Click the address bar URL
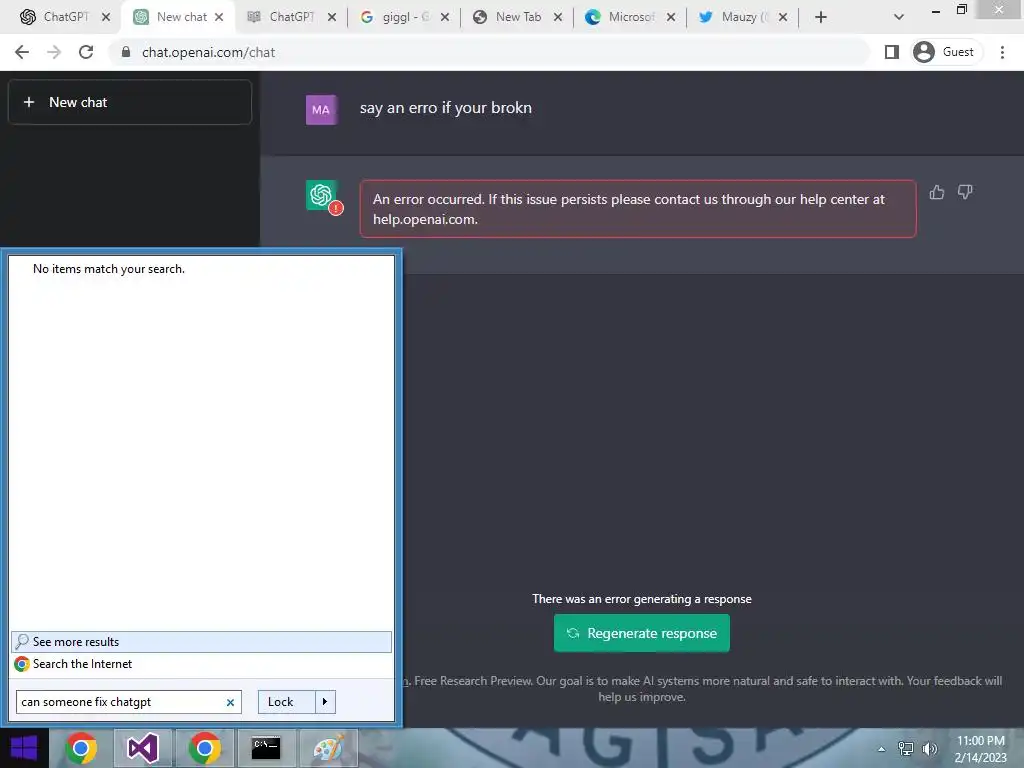1024x768 pixels. click(208, 52)
